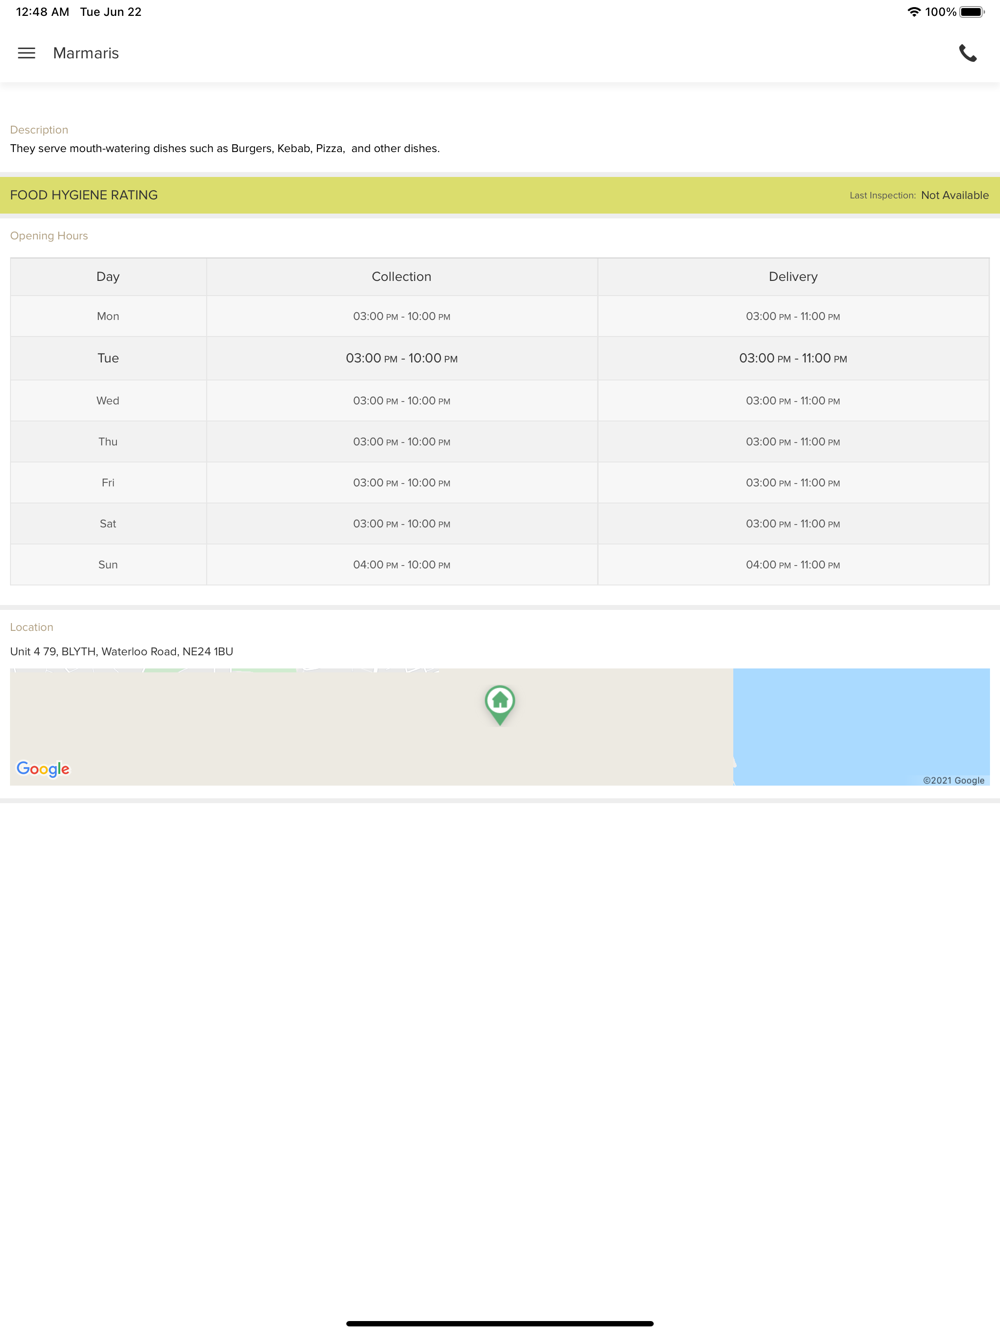Tap the home indicator bar
The height and width of the screenshot is (1334, 1000).
pyautogui.click(x=500, y=1323)
